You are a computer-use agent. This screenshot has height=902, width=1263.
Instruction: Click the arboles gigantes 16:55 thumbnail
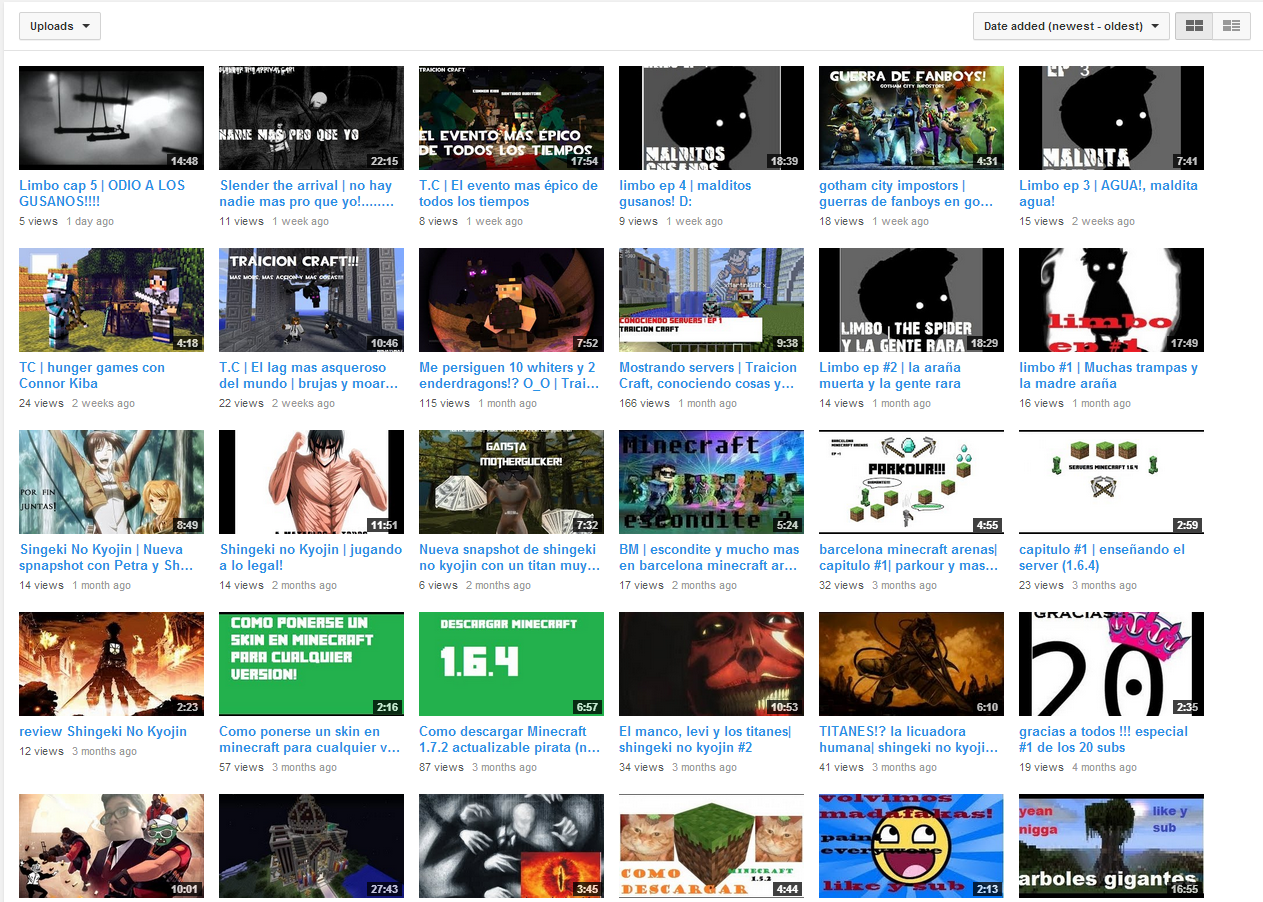click(x=1111, y=846)
